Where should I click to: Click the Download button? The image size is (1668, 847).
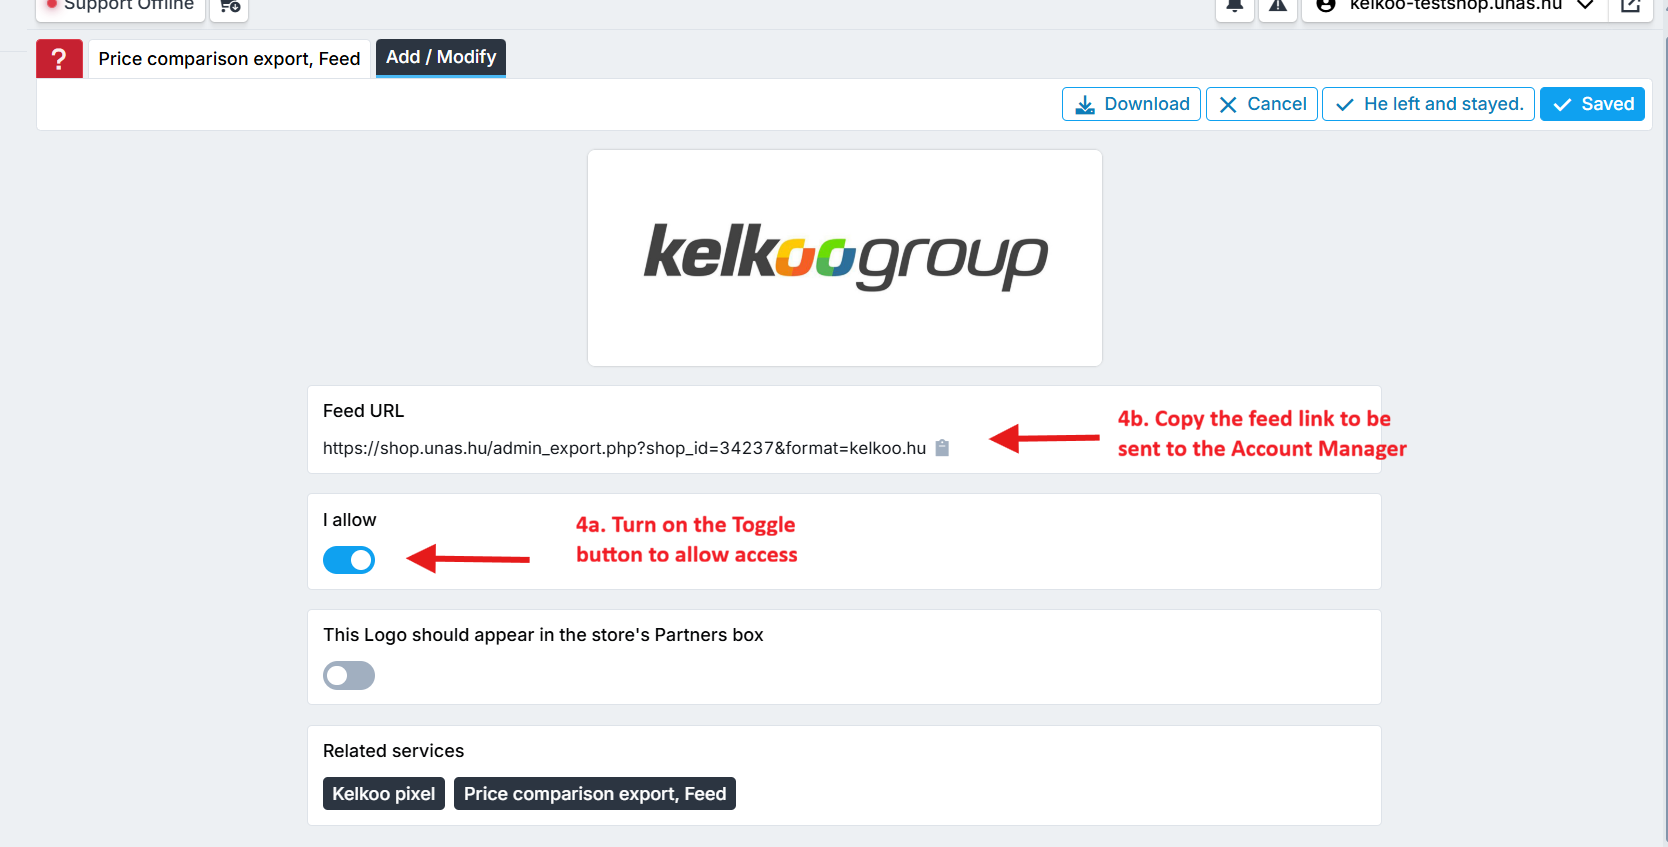tap(1131, 104)
